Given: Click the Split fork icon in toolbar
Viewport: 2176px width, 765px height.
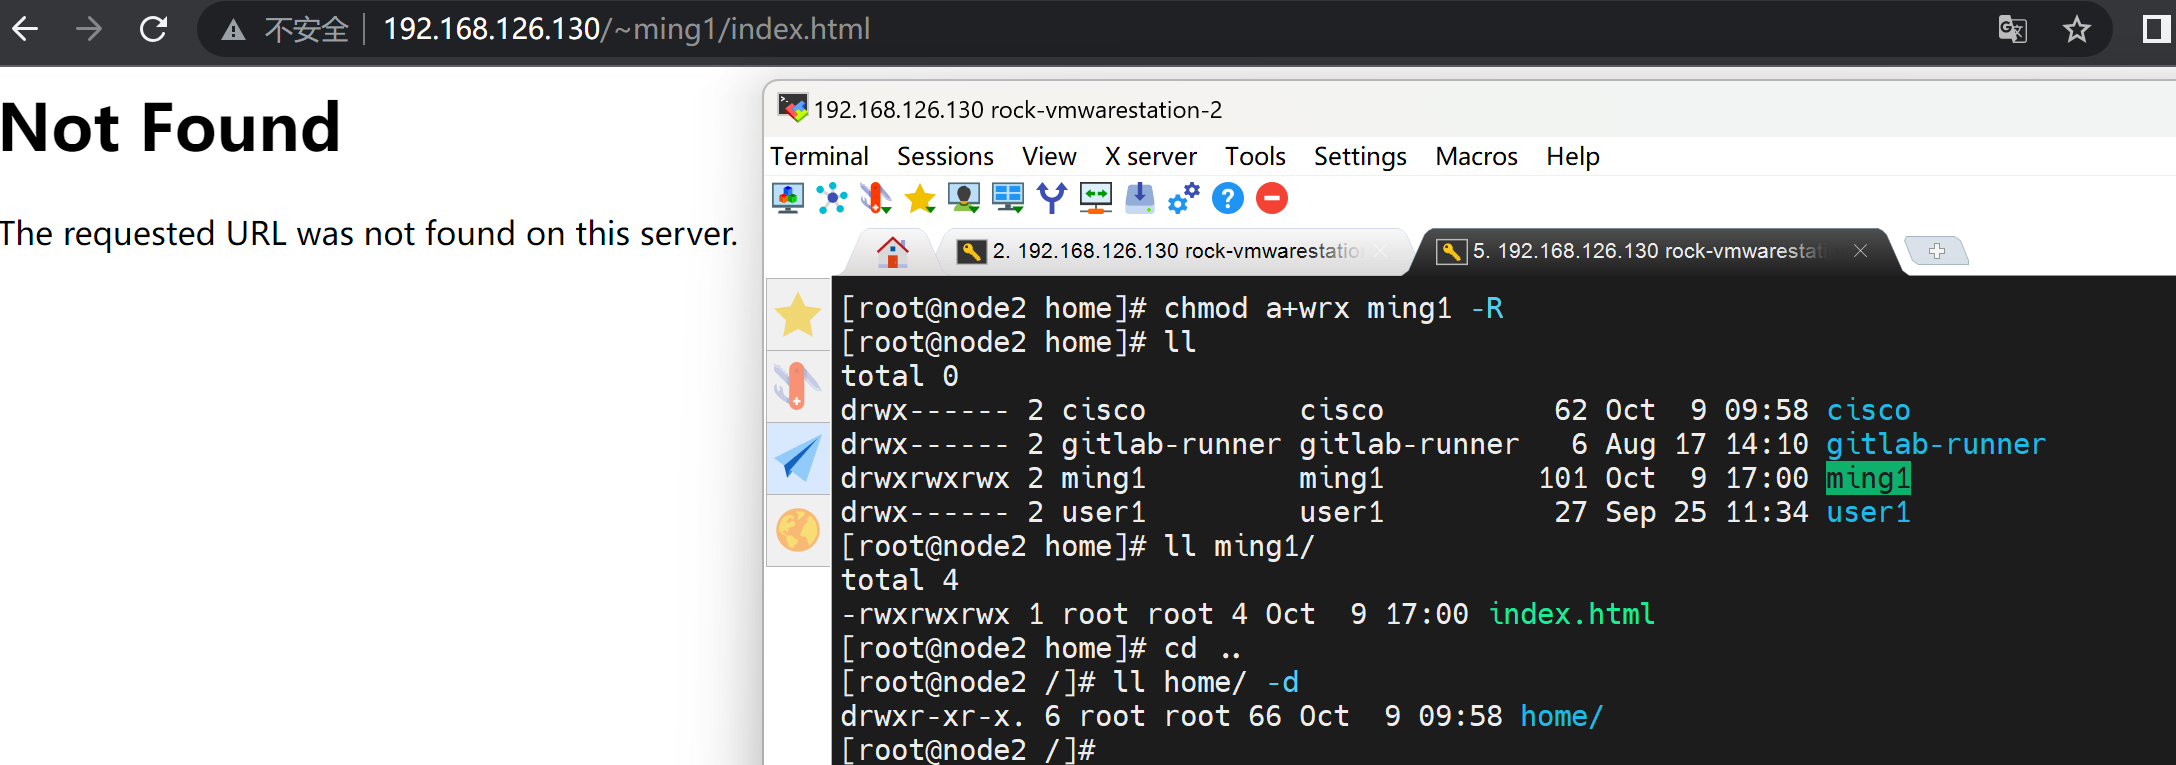Looking at the screenshot, I should pyautogui.click(x=1051, y=198).
